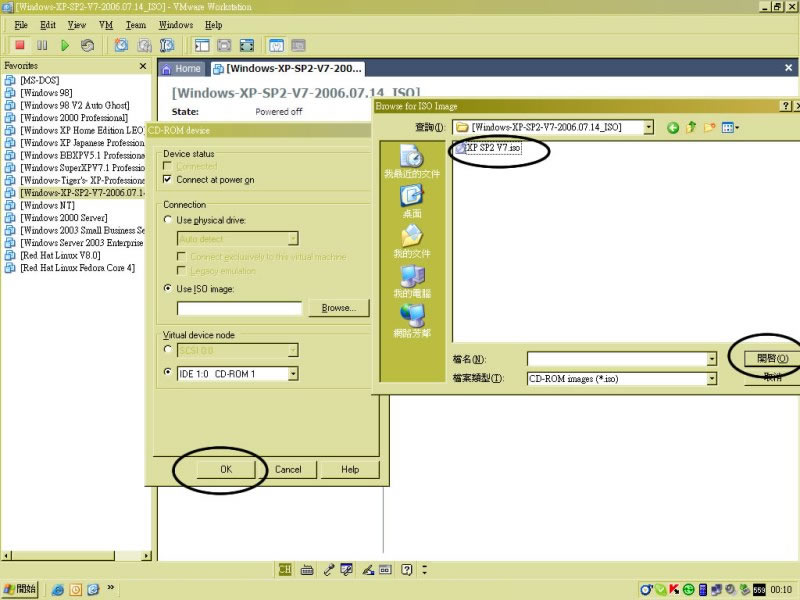The width and height of the screenshot is (800, 600).
Task: Click the 開始 Start button
Action: [x=20, y=589]
